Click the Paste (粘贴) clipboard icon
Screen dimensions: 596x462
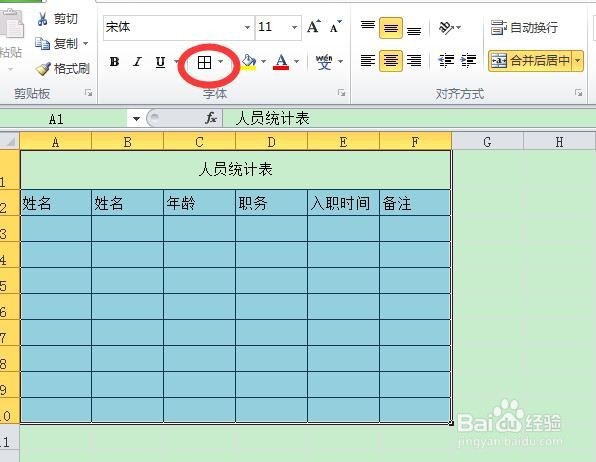[x=11, y=25]
